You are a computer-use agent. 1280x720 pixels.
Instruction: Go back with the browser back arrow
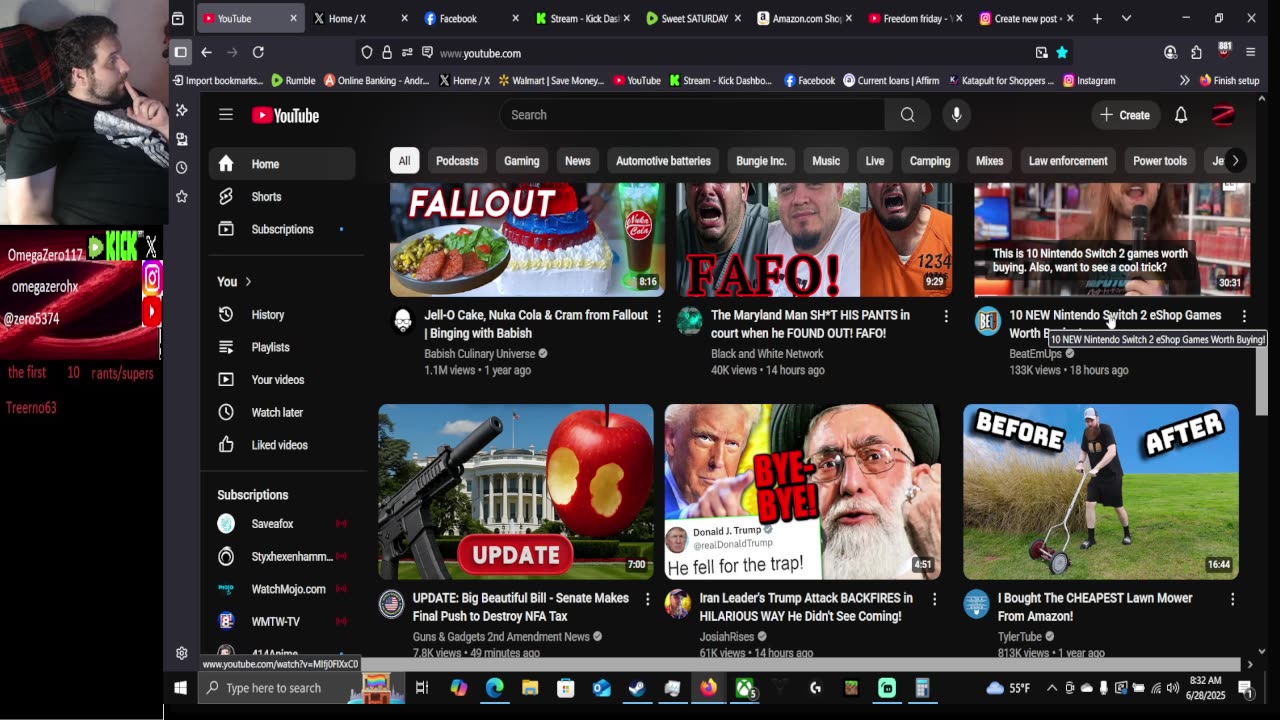click(x=206, y=52)
